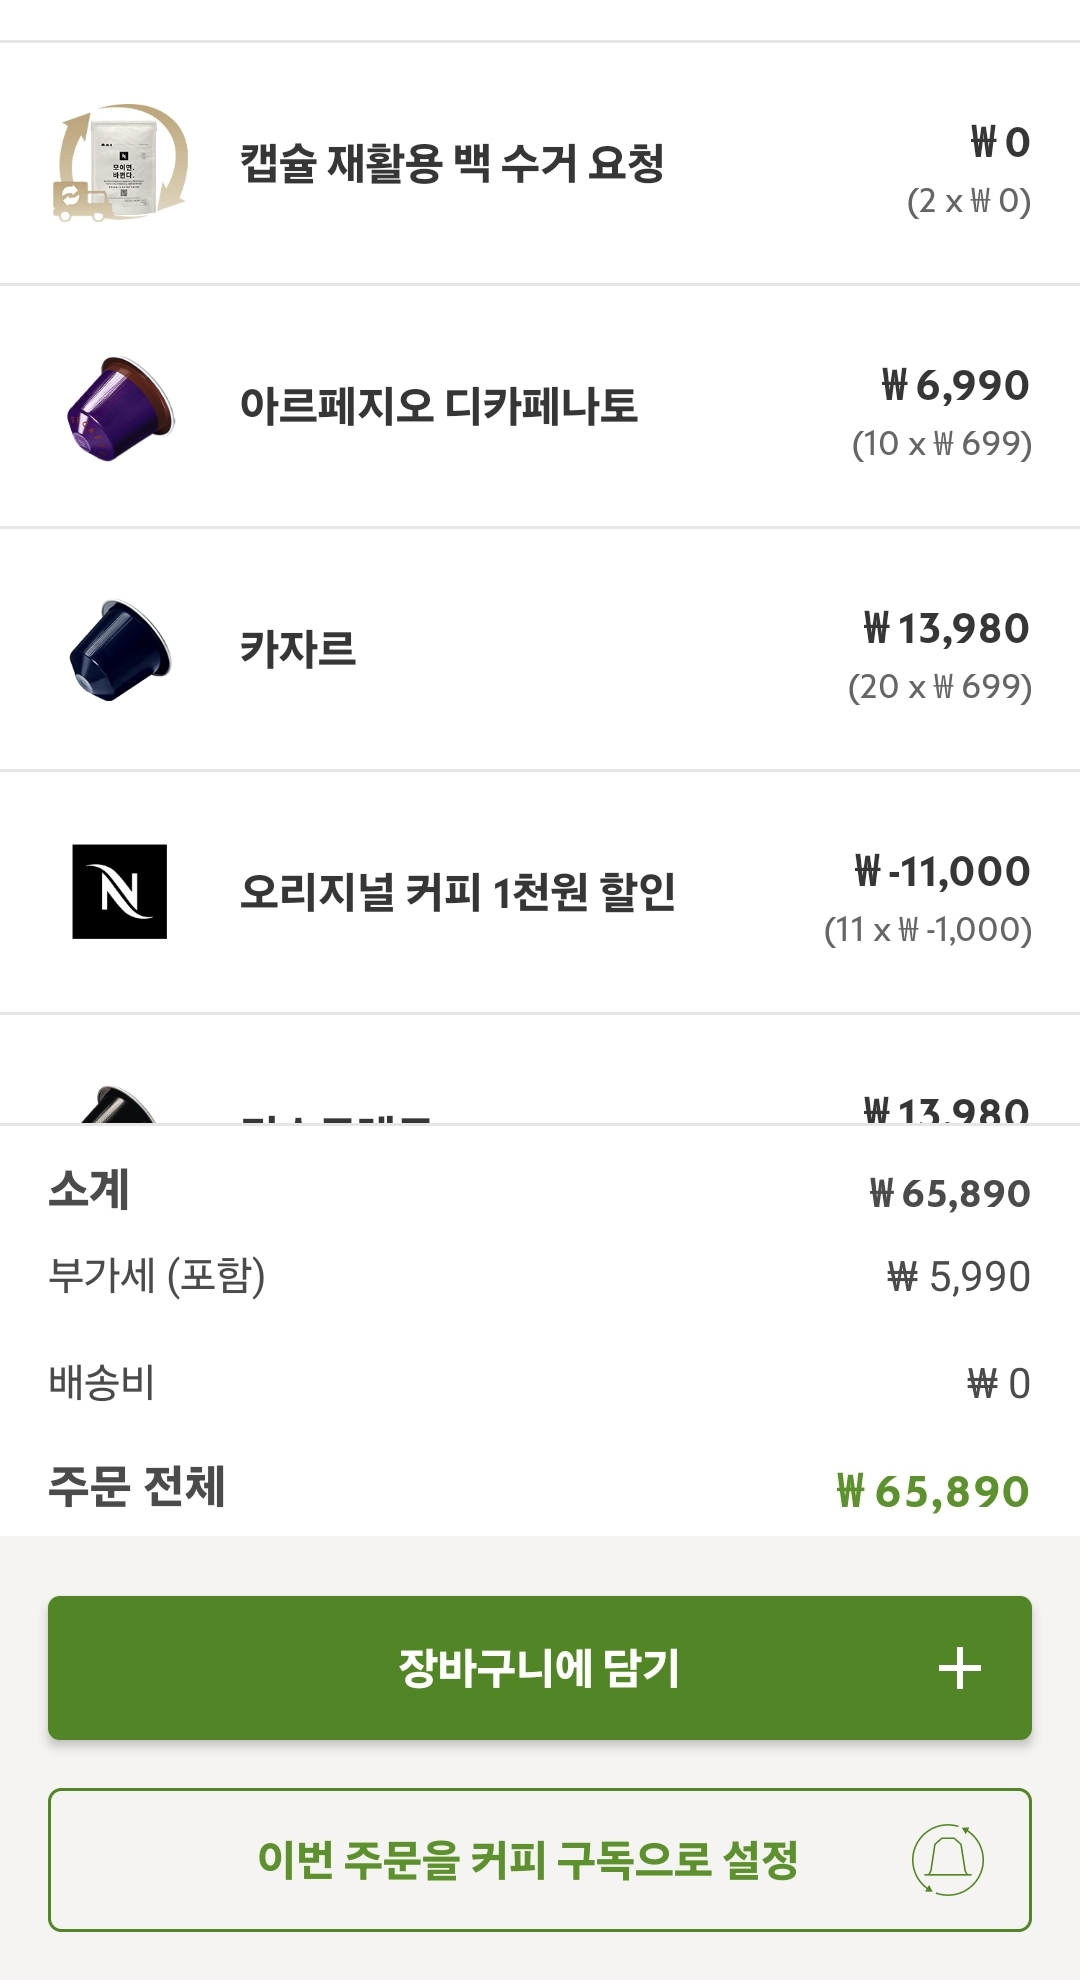
Task: Tap the ₩6,990 price of Arpeggio Decaffeinato
Action: 955,385
